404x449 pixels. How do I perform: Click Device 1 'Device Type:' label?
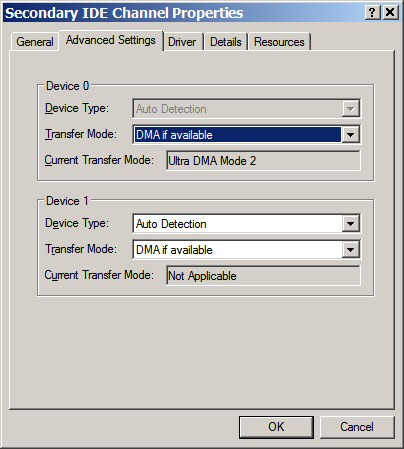[77, 223]
